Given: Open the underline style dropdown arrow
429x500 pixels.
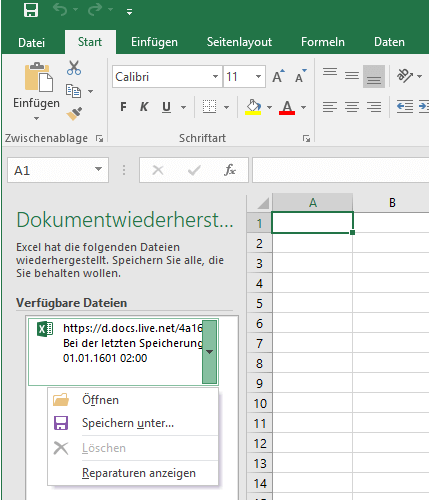Looking at the screenshot, I should 183,107.
